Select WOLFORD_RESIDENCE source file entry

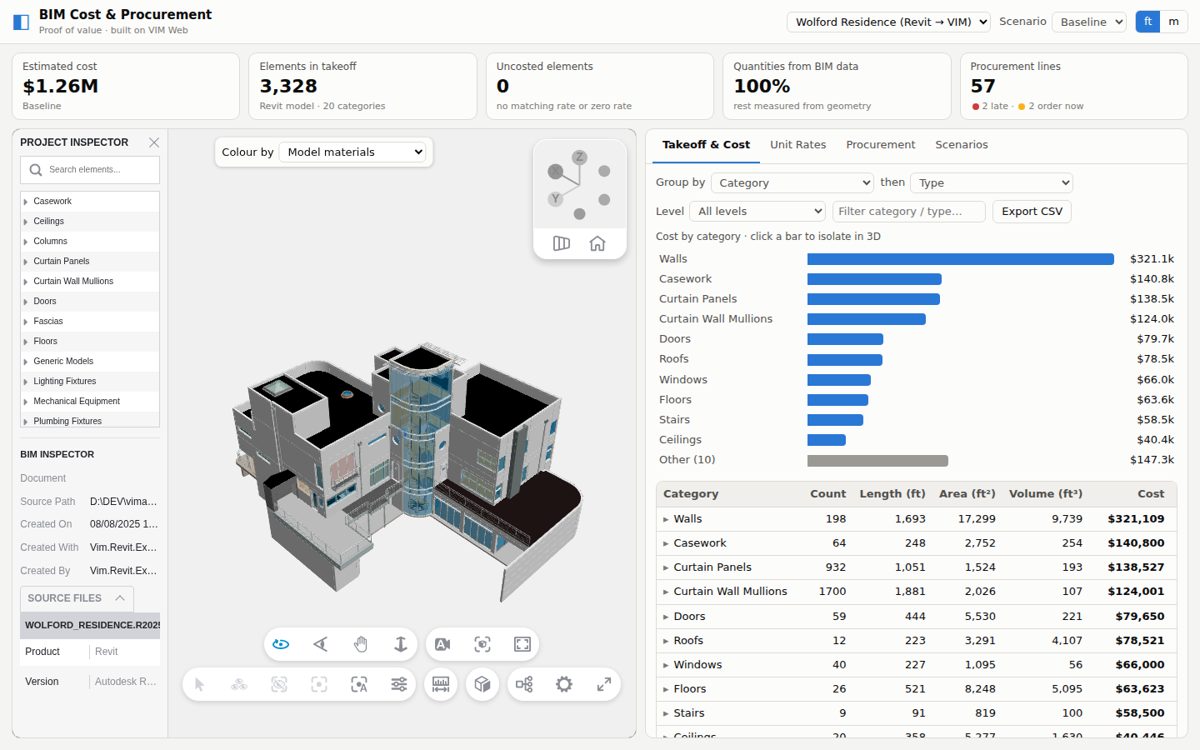[x=90, y=625]
